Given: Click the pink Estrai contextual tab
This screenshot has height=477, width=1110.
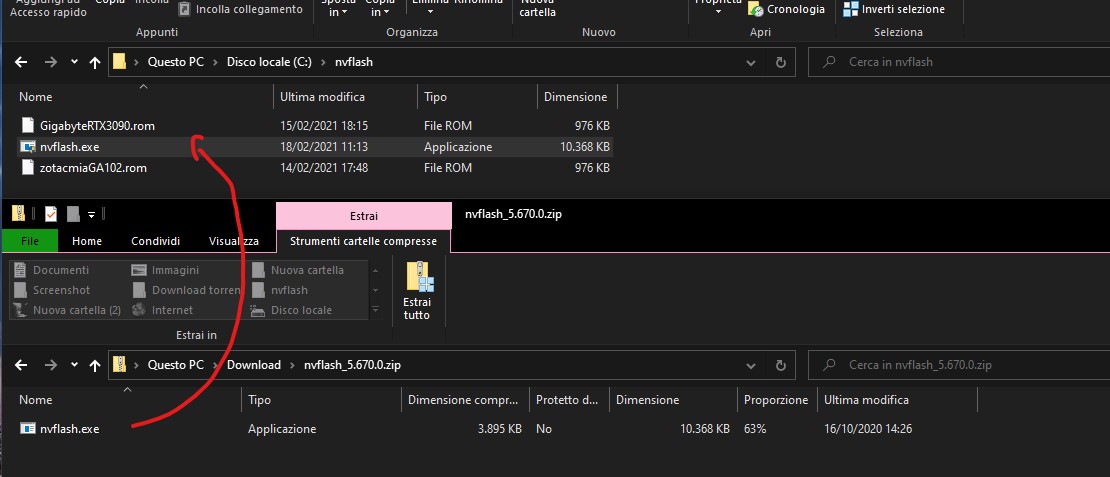Looking at the screenshot, I should coord(364,216).
